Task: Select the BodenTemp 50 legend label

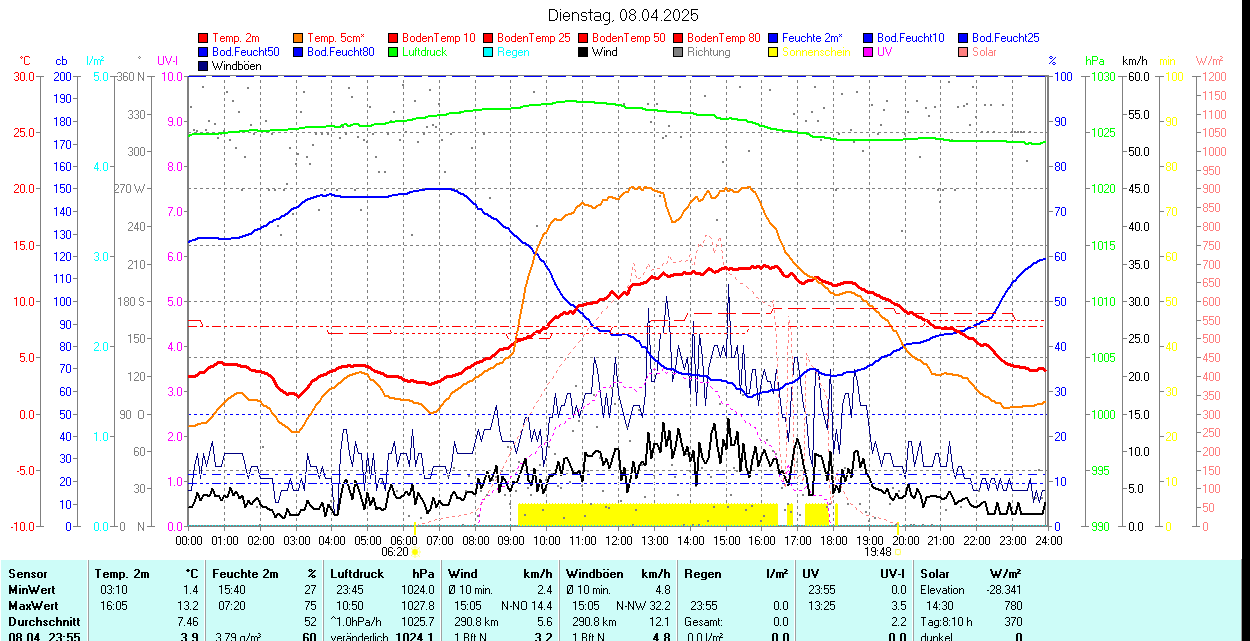Action: (629, 38)
